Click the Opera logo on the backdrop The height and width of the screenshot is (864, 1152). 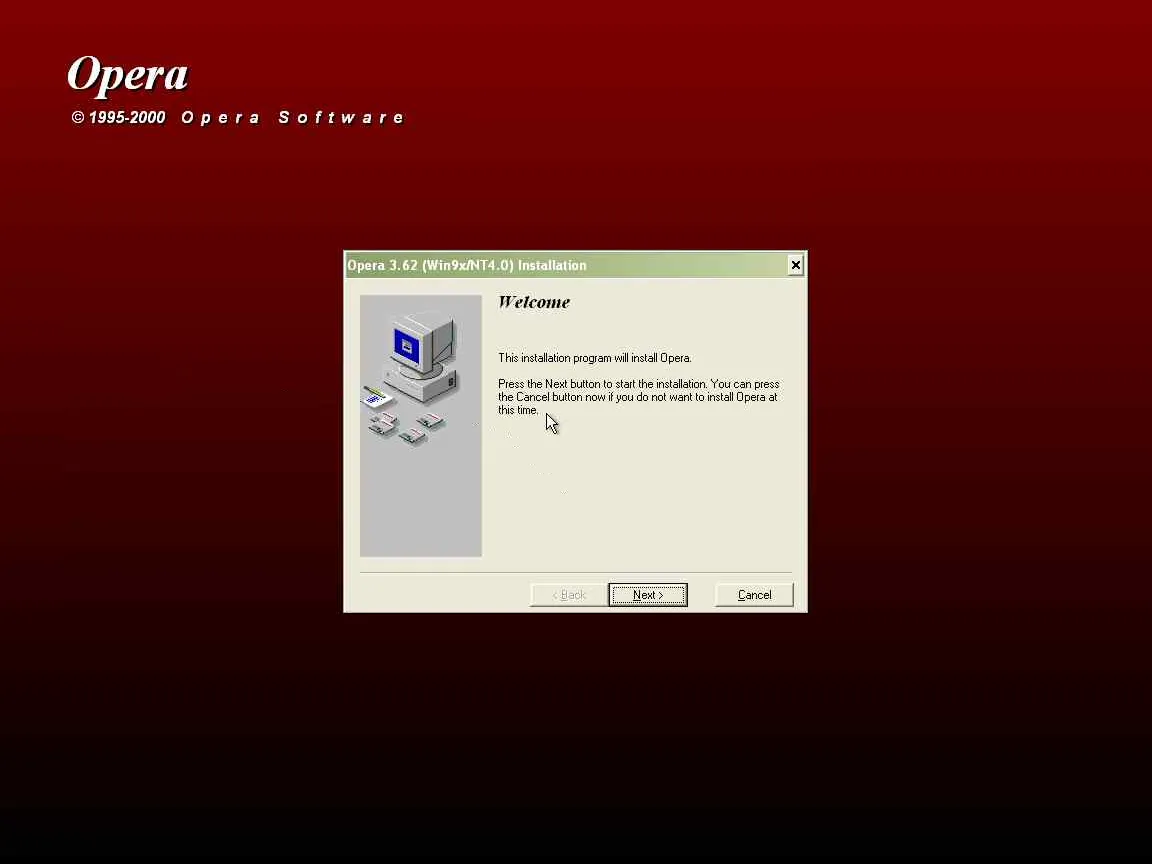[x=128, y=75]
